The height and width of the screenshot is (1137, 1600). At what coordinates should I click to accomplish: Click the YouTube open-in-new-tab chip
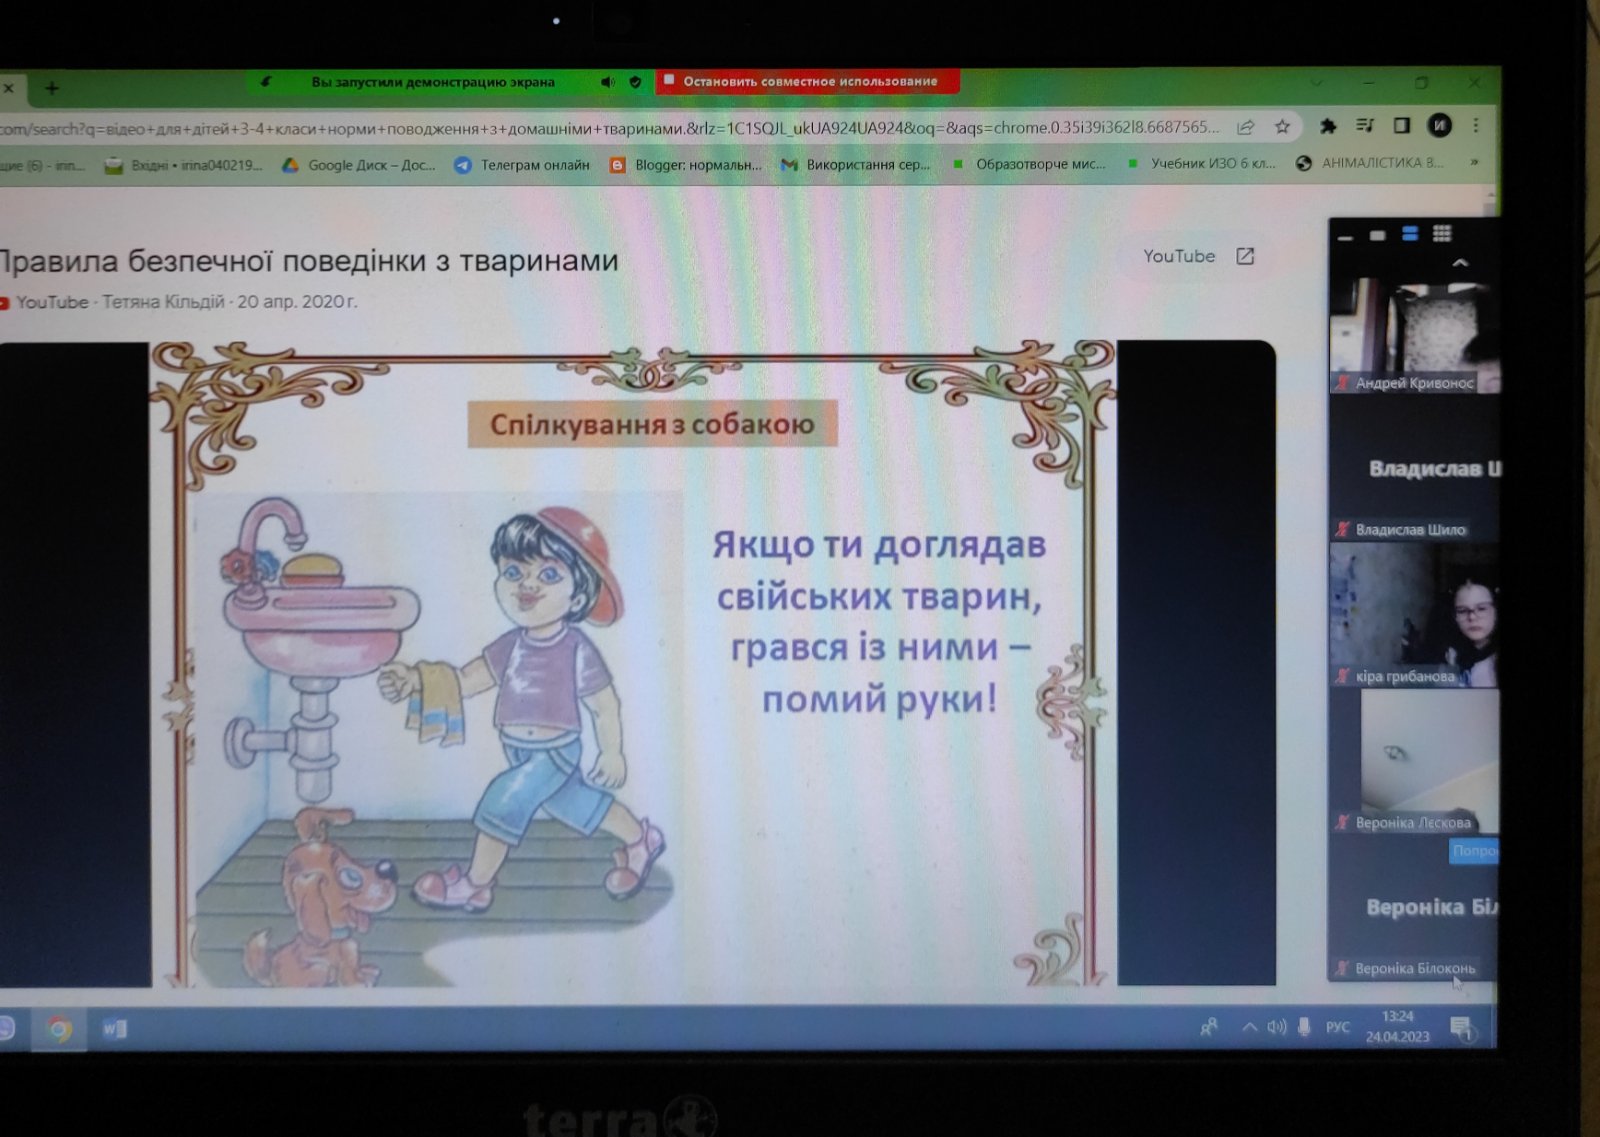point(1198,257)
